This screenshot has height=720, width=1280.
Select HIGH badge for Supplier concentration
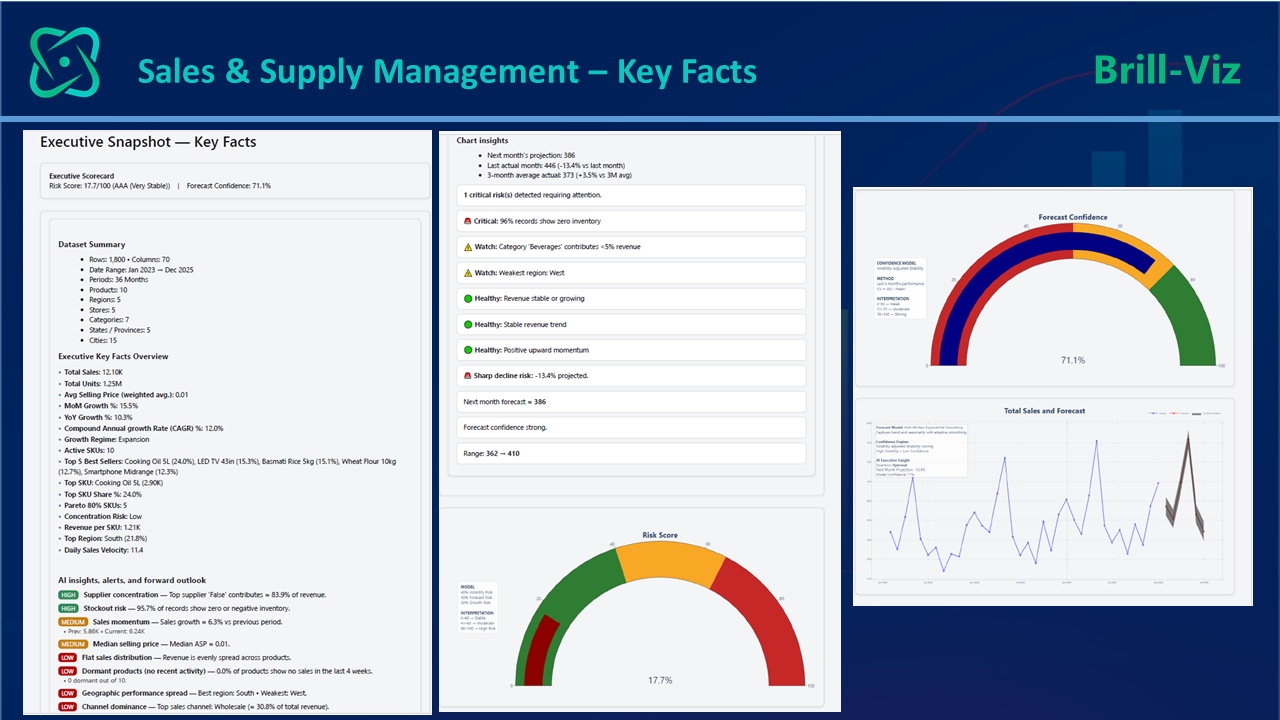68,595
